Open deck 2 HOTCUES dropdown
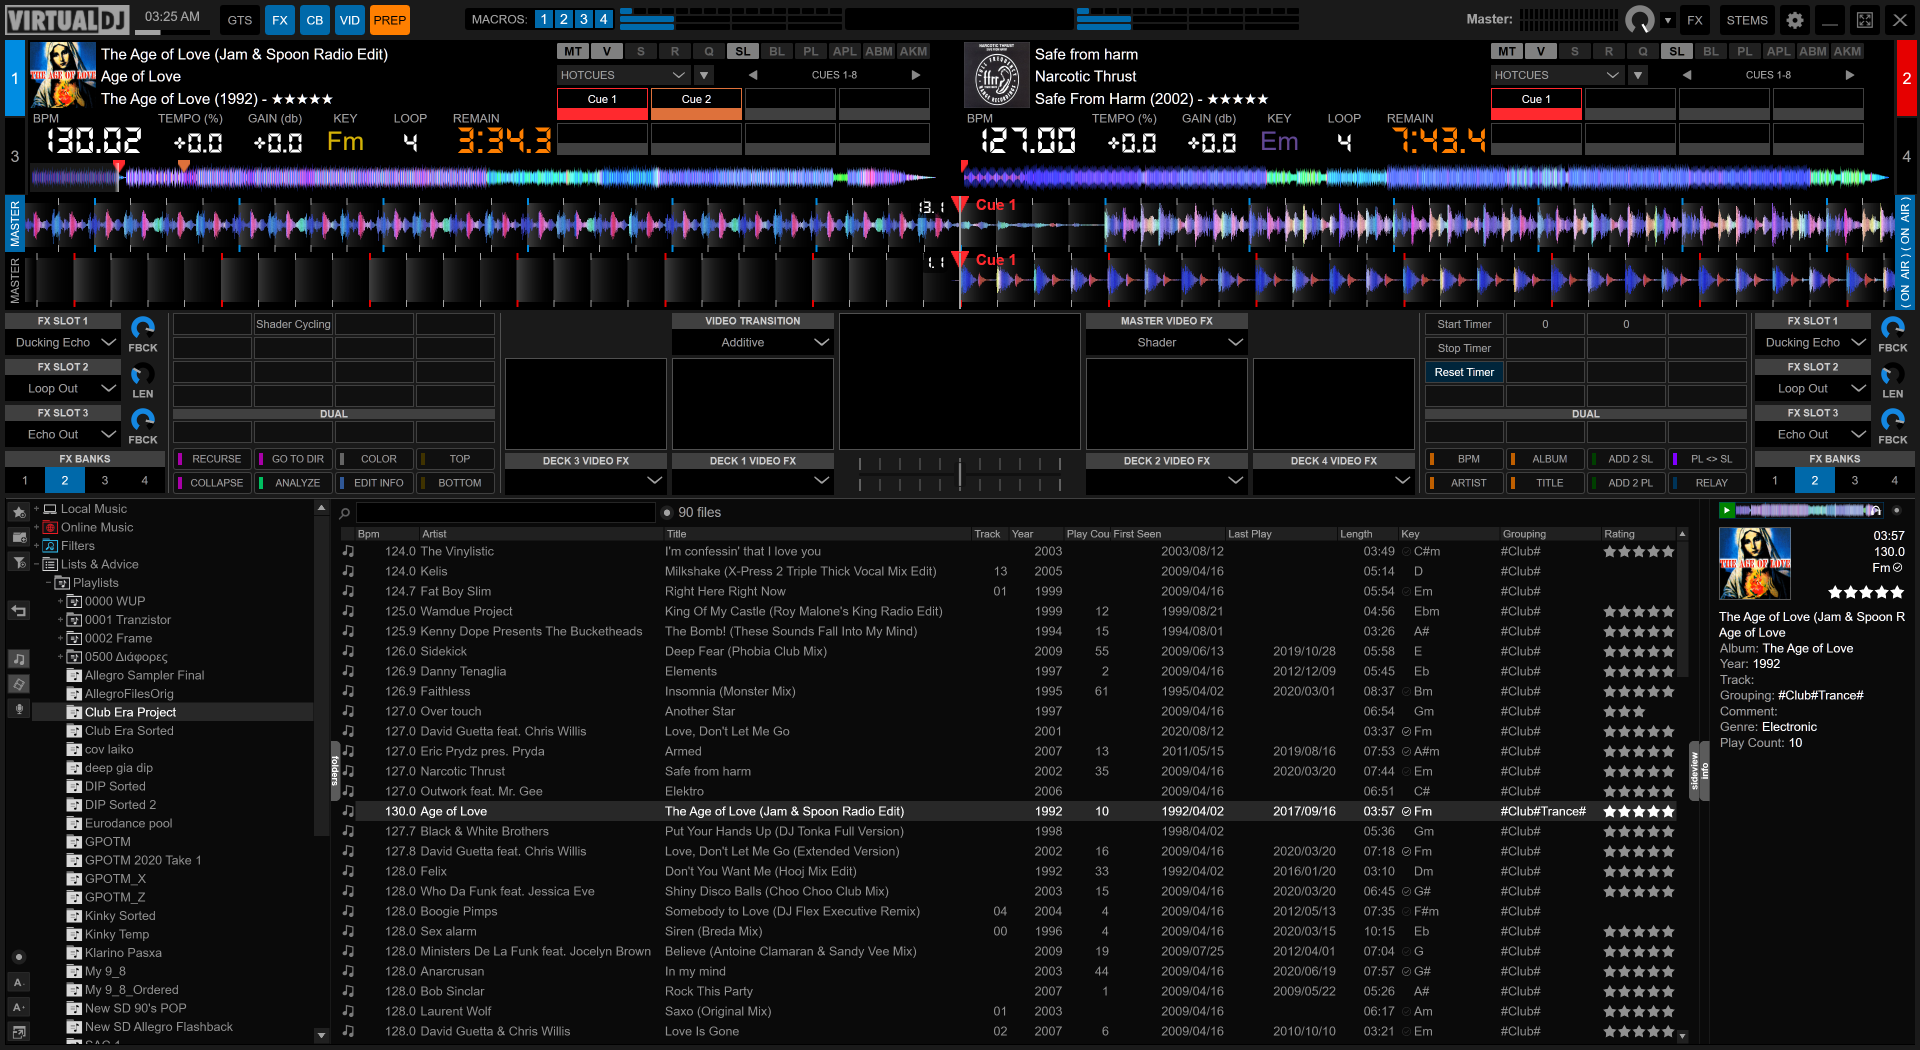Image resolution: width=1920 pixels, height=1050 pixels. [x=1557, y=75]
